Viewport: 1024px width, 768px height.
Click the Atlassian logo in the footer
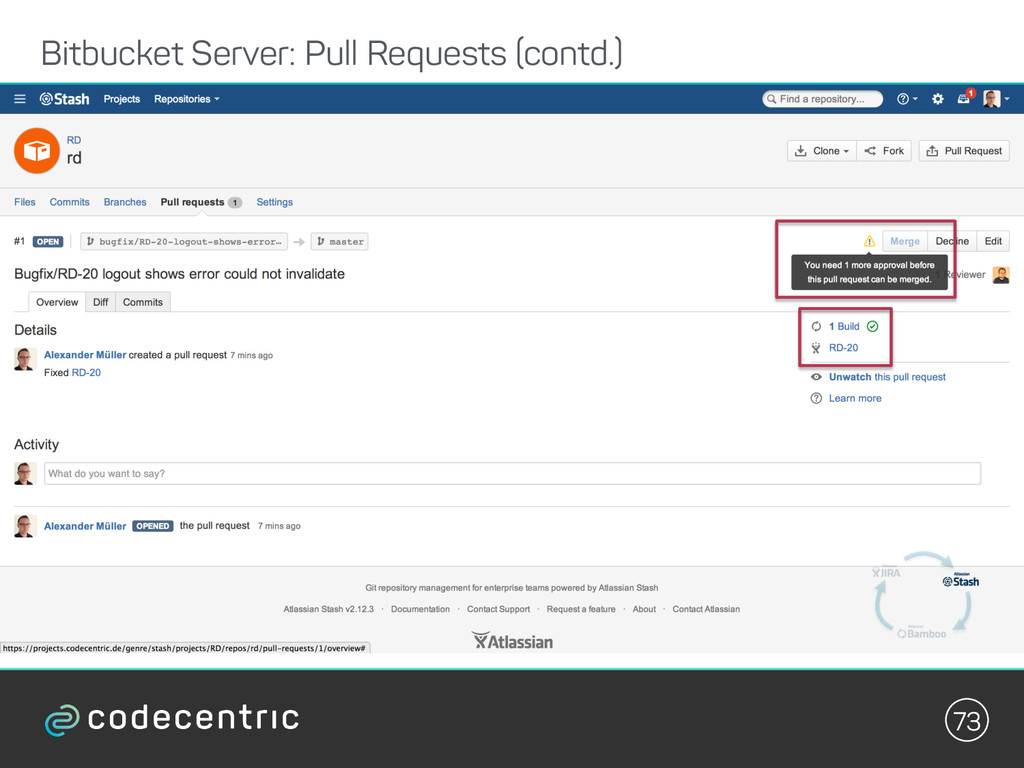512,641
